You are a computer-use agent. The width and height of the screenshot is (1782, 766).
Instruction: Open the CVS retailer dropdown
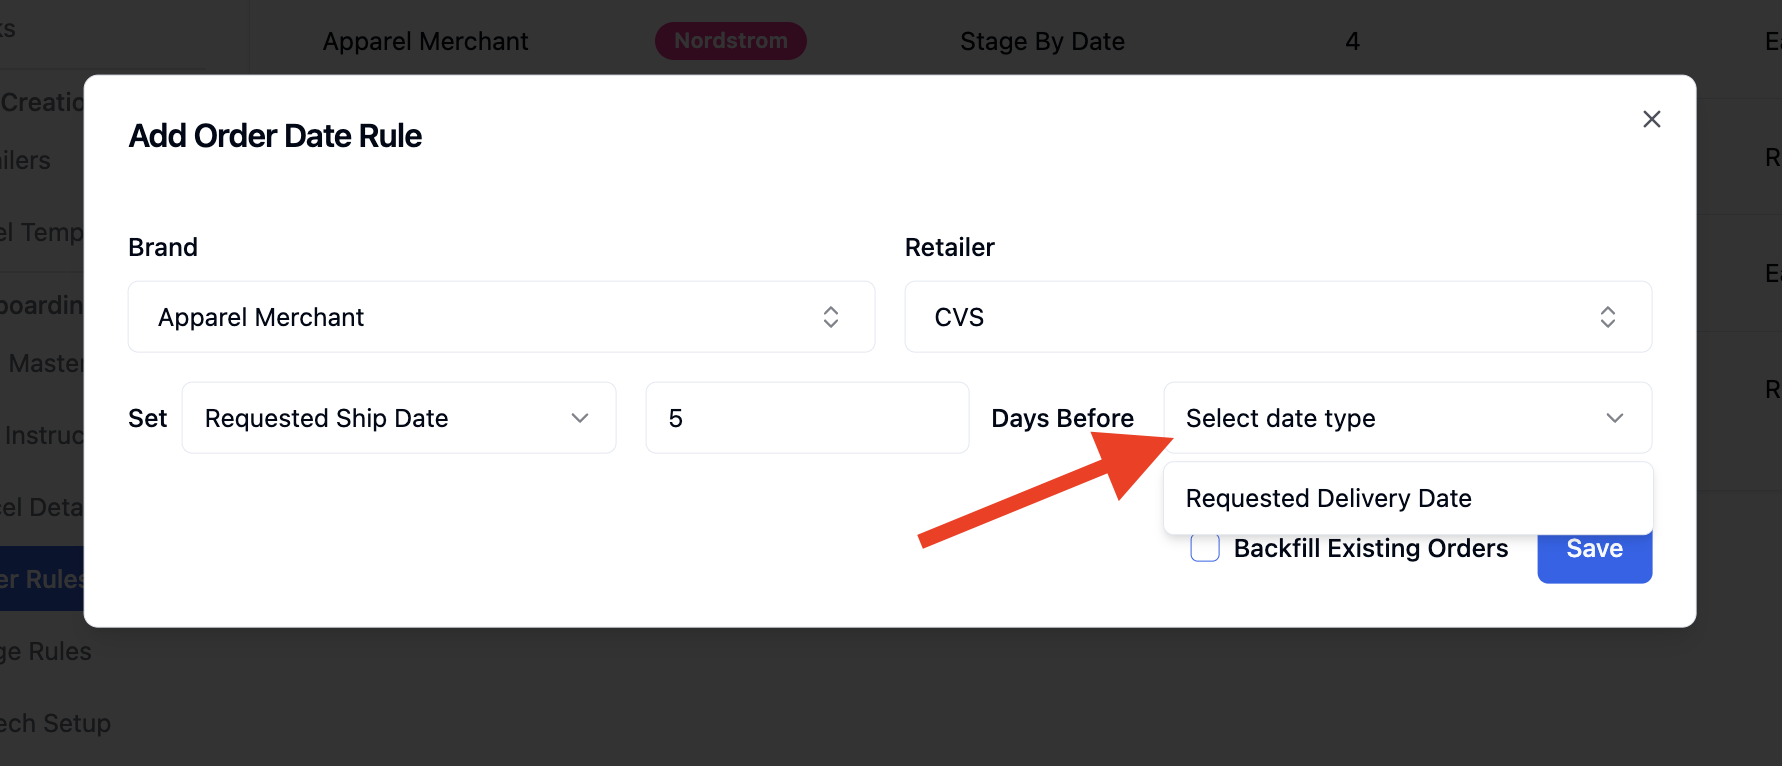pos(1278,317)
